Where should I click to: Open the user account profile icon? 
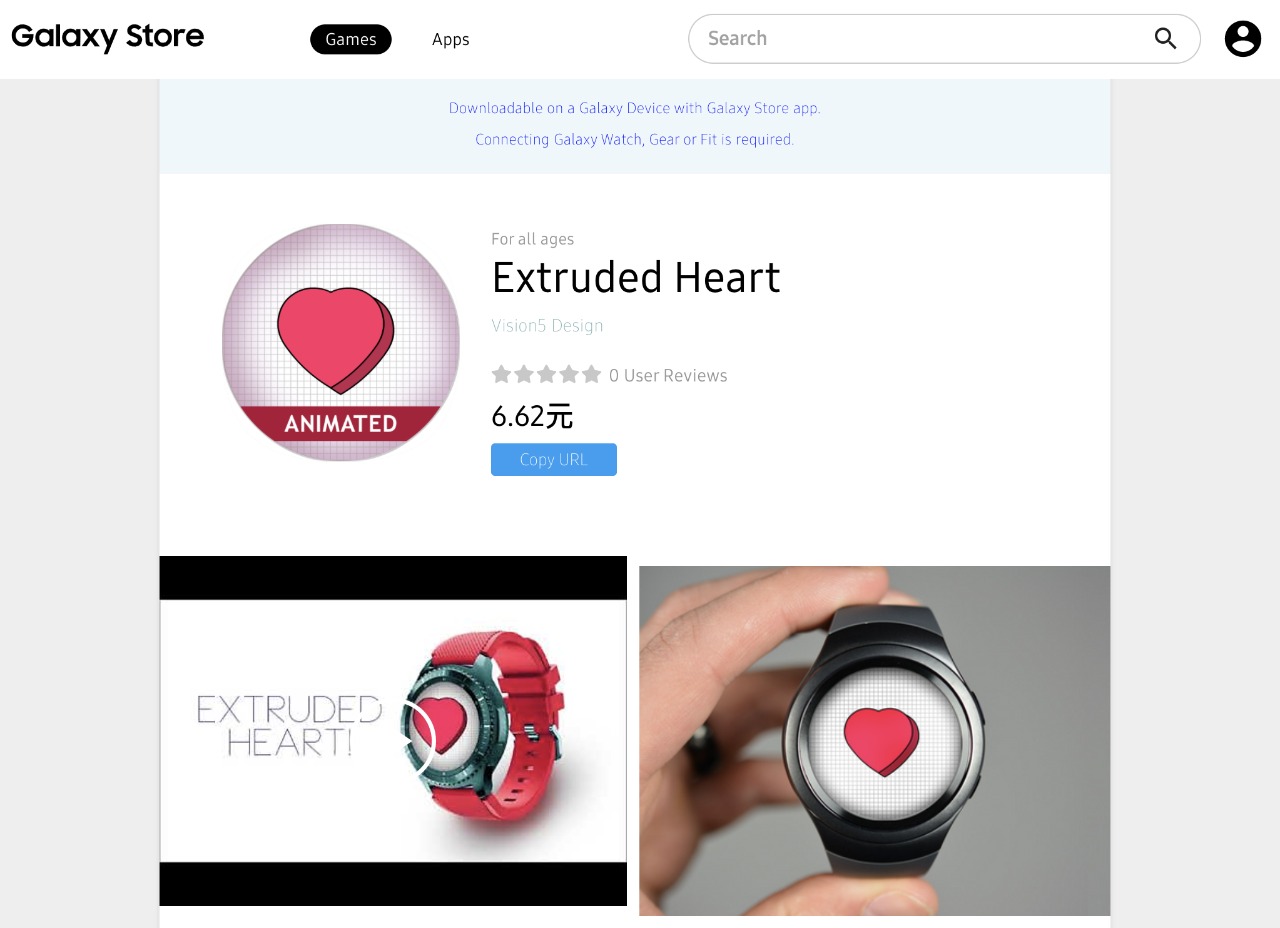[x=1243, y=39]
